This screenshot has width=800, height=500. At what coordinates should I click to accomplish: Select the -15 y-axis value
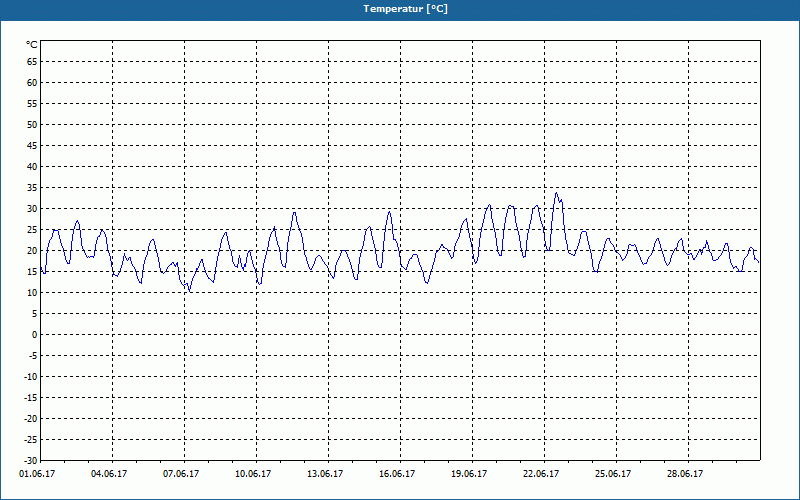[30, 397]
